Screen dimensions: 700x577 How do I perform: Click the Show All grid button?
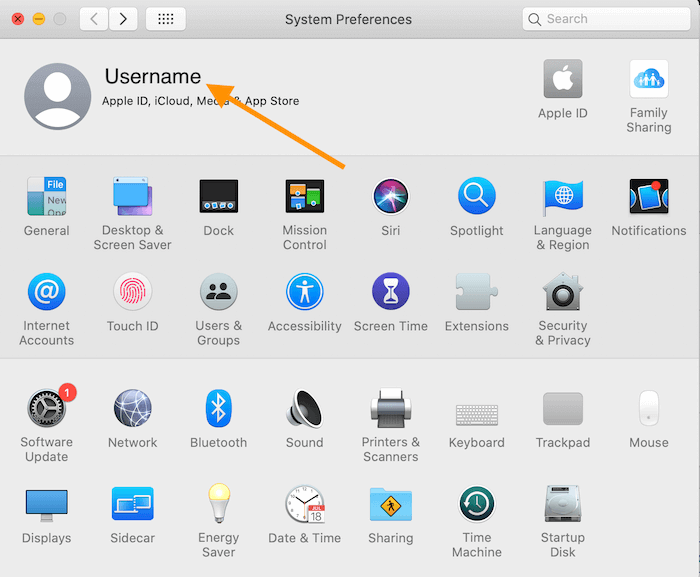click(x=165, y=19)
